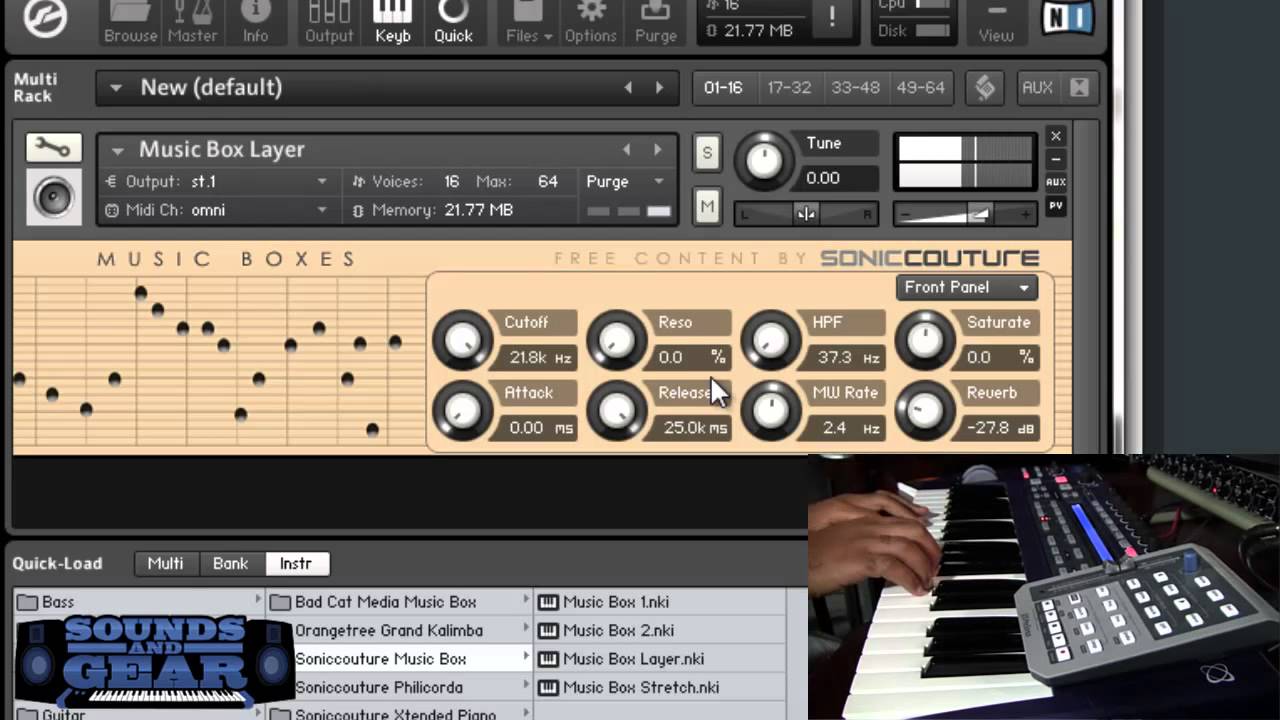1280x720 pixels.
Task: Load next multi with right arrow
Action: tap(659, 88)
